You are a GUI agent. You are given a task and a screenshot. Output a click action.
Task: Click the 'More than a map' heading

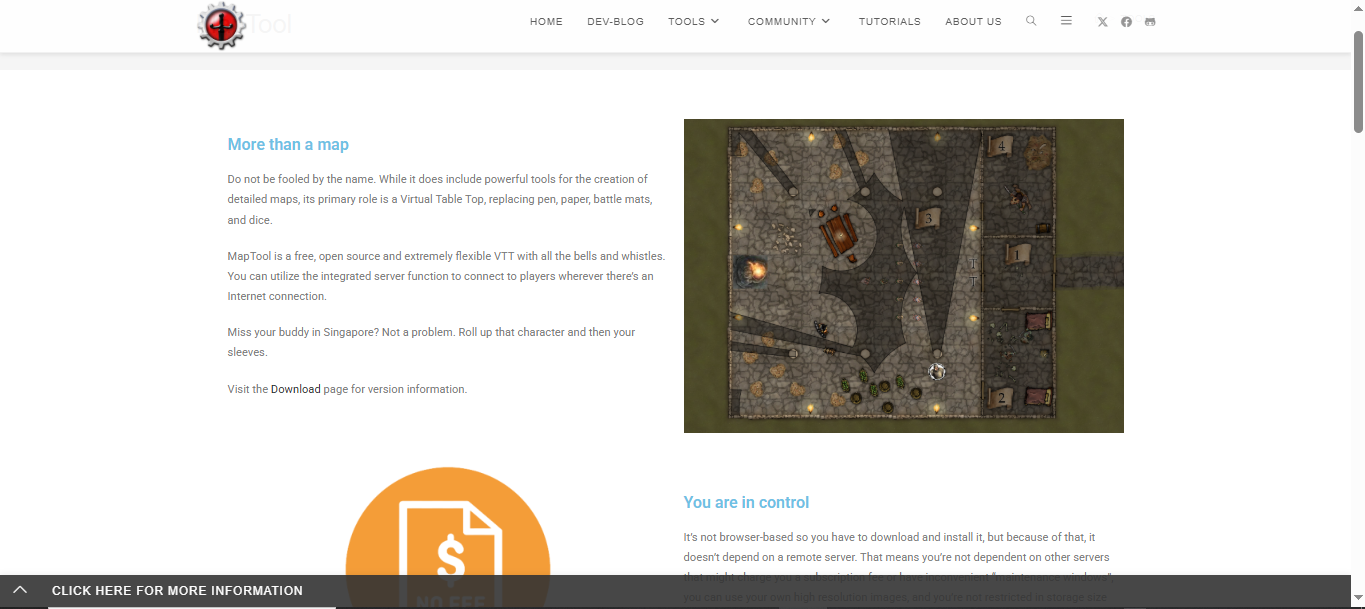288,144
